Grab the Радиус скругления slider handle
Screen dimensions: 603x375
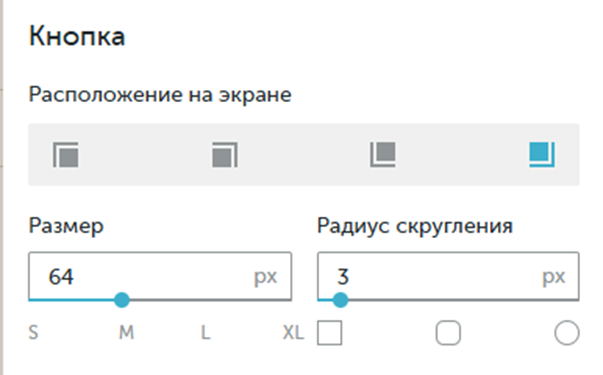340,300
